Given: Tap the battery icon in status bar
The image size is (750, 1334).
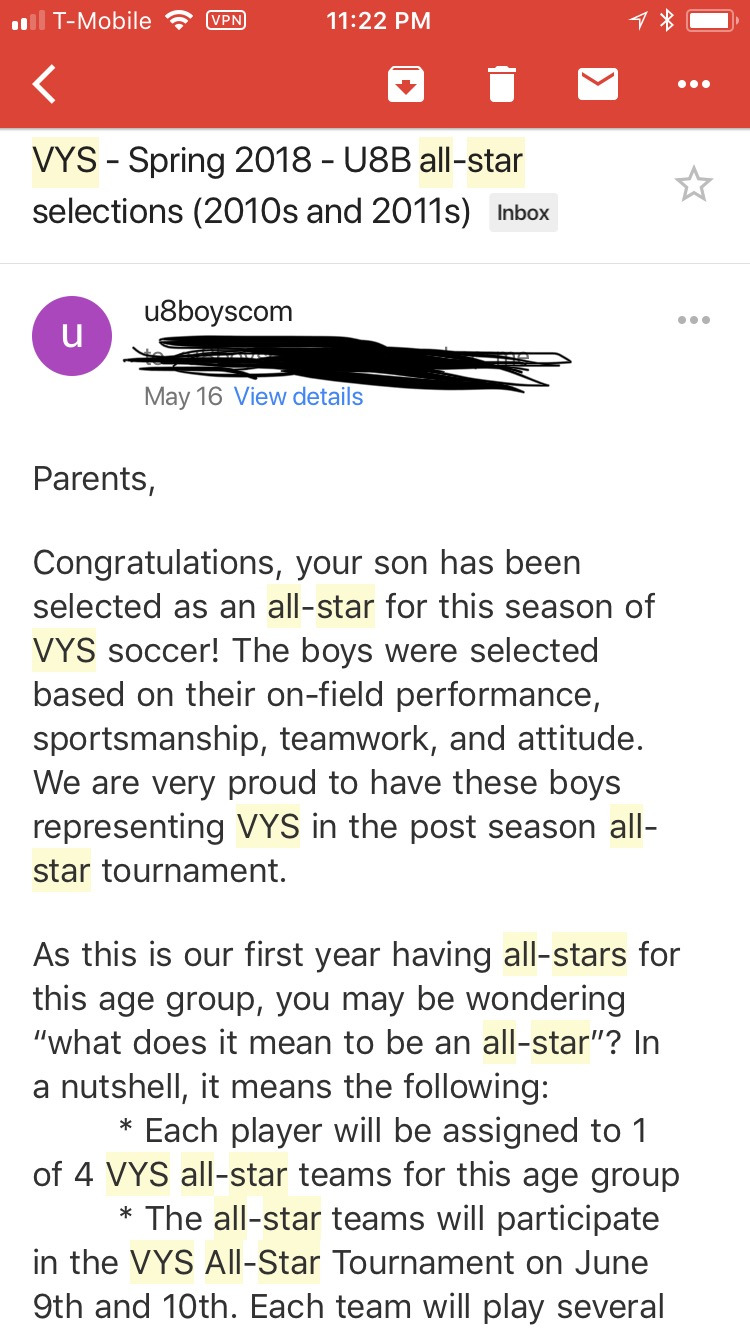Looking at the screenshot, I should (x=712, y=21).
